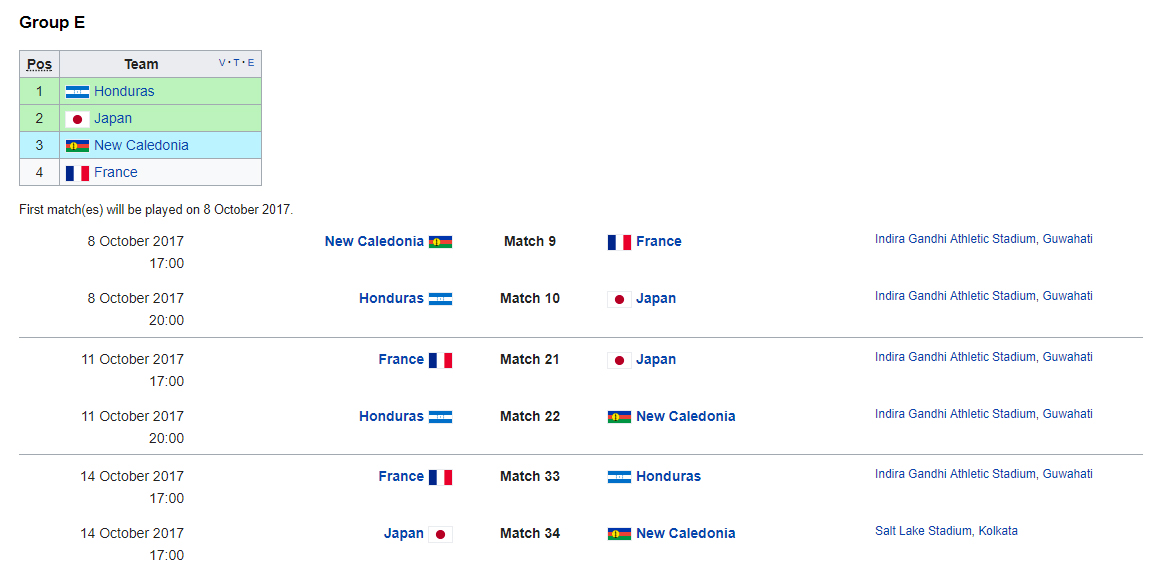Viewport: 1162px width, 570px height.
Task: Open Japan team link in Match 34
Action: click(x=404, y=533)
